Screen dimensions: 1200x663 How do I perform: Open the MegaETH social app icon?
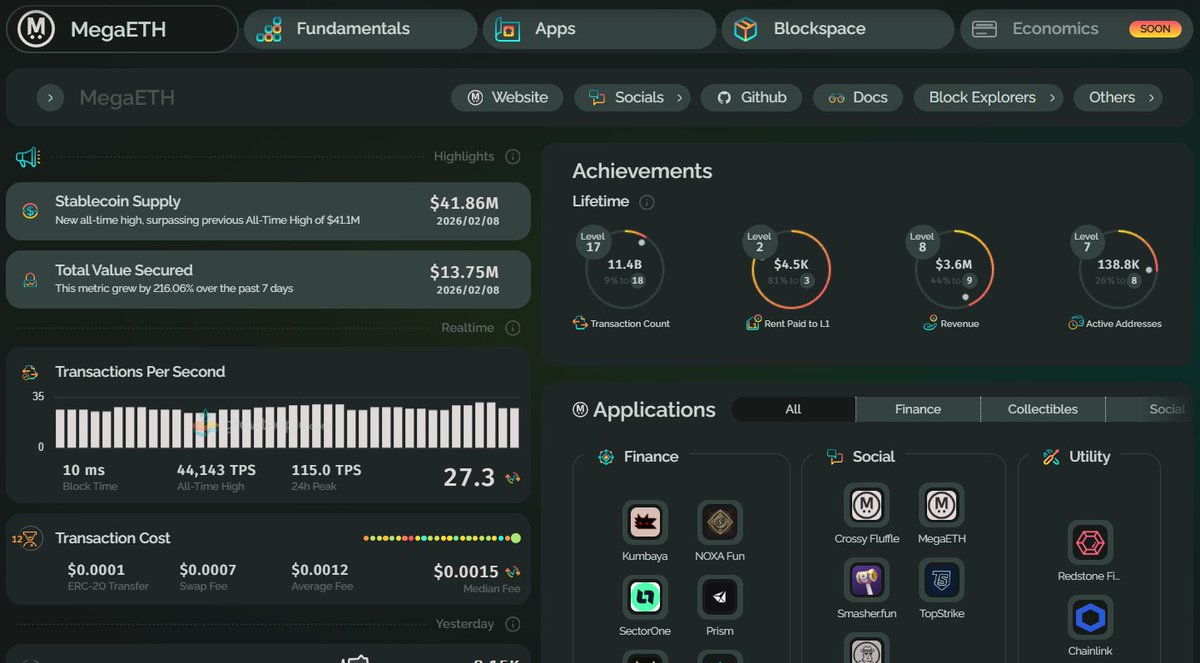tap(942, 506)
